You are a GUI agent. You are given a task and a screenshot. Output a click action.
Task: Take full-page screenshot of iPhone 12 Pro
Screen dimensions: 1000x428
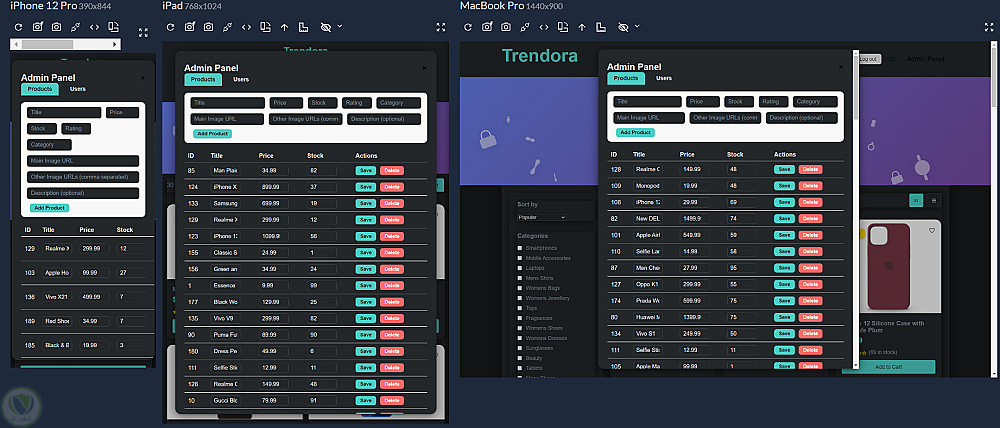tap(38, 27)
